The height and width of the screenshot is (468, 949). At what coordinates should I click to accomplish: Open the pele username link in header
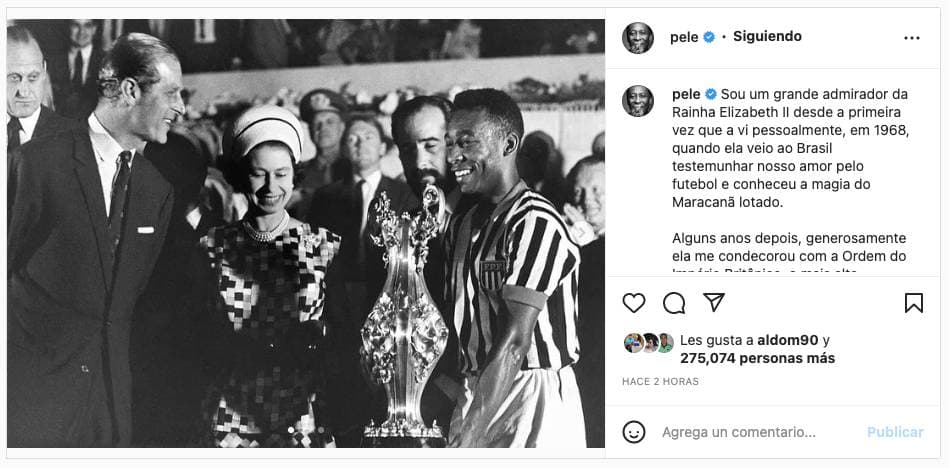pyautogui.click(x=684, y=37)
